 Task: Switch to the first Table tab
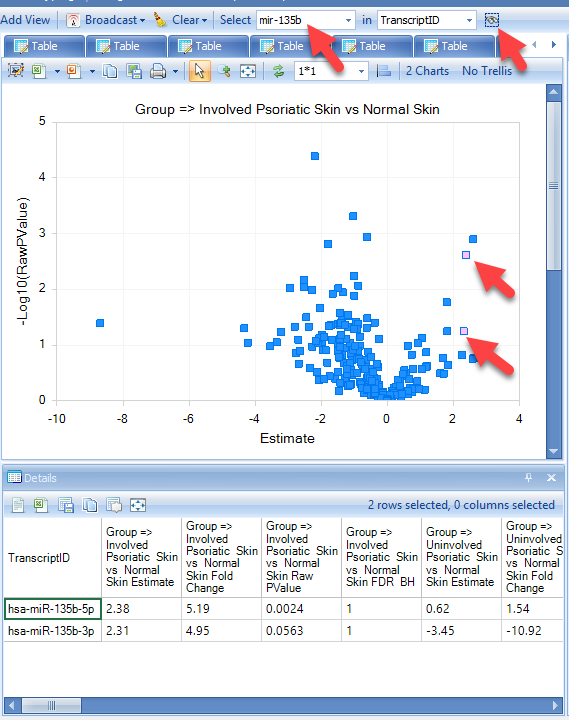point(44,46)
